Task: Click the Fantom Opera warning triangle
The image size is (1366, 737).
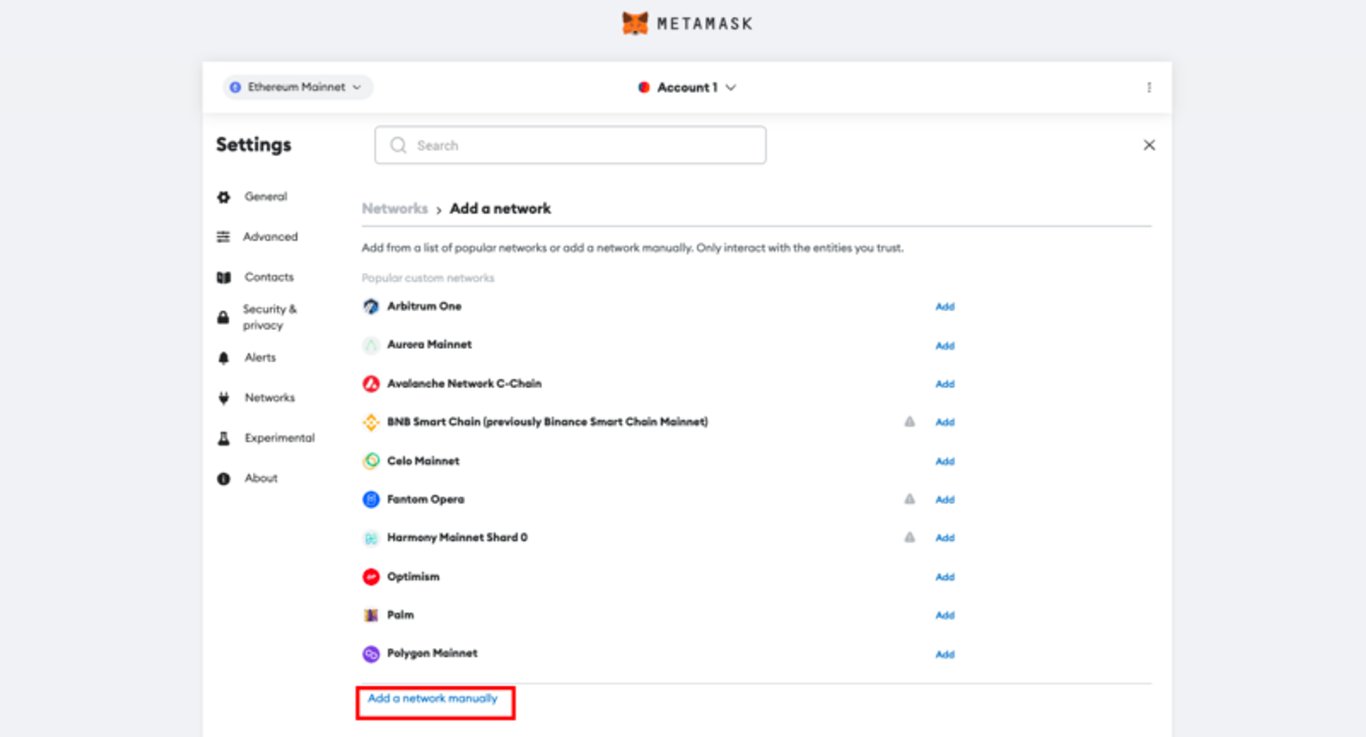Action: 910,499
